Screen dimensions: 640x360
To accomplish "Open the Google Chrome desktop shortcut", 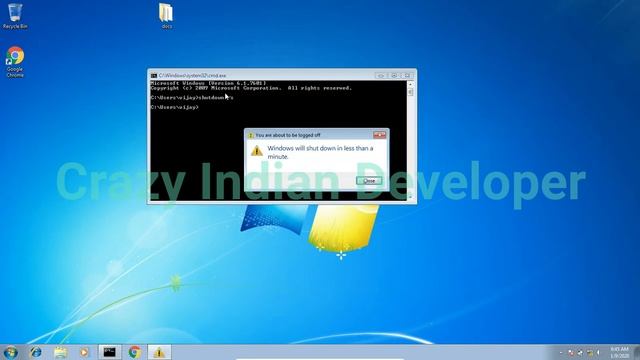I will 15,62.
